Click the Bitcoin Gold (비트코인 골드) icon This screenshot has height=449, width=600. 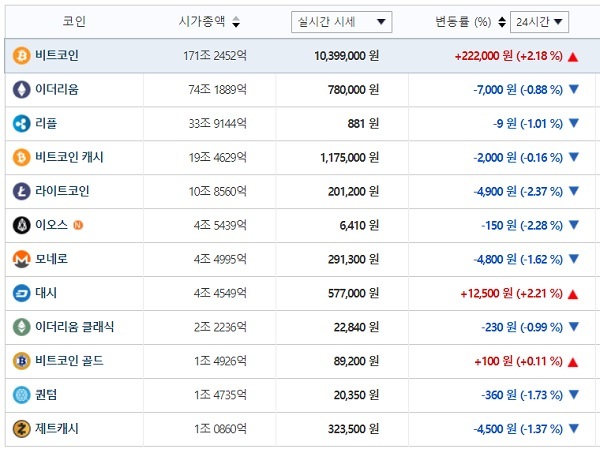[x=22, y=361]
